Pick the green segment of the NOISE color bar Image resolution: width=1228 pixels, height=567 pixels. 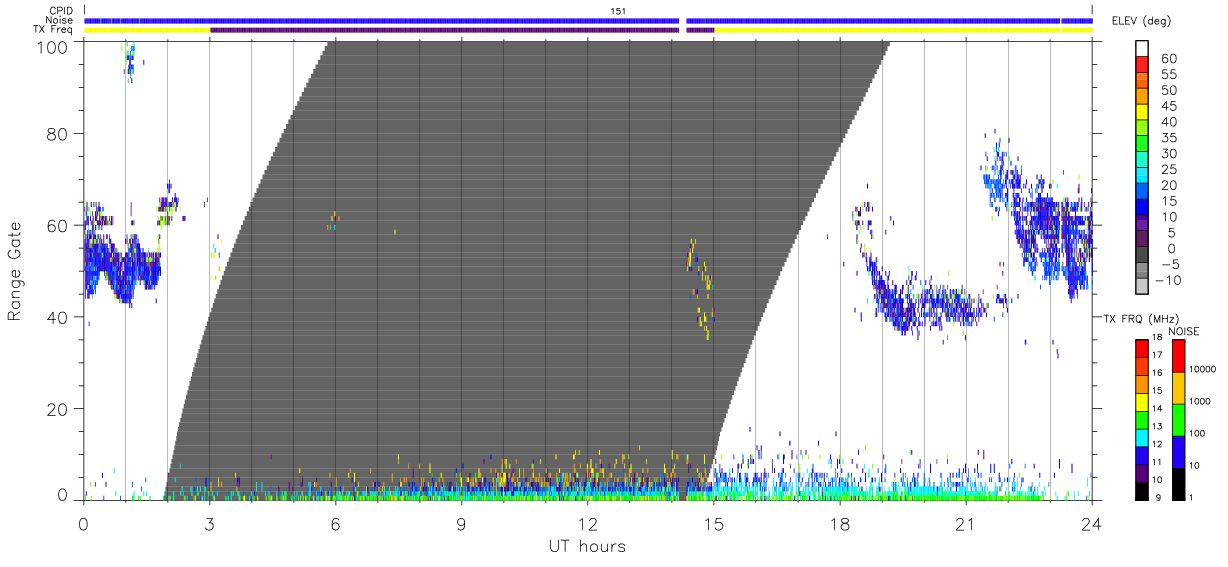1177,420
